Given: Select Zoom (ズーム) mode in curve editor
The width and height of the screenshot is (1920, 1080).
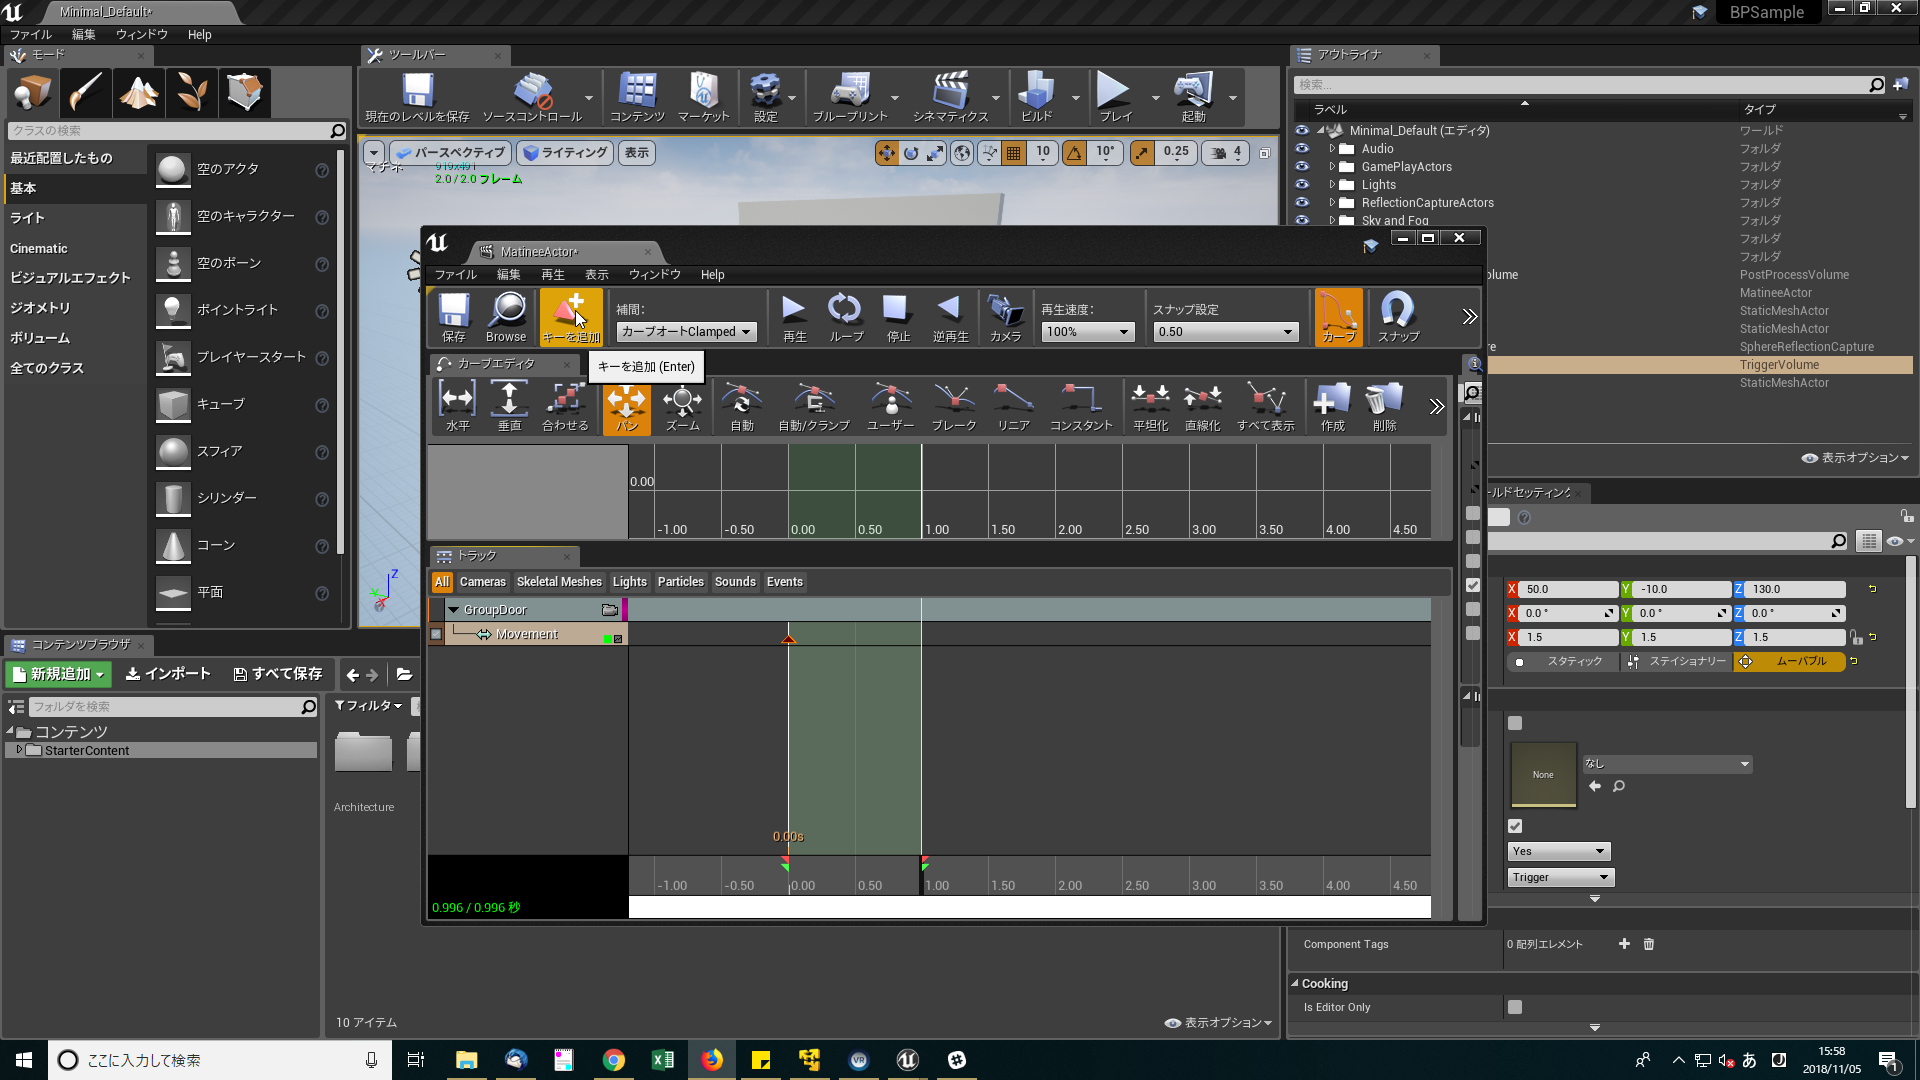Looking at the screenshot, I should coord(682,406).
